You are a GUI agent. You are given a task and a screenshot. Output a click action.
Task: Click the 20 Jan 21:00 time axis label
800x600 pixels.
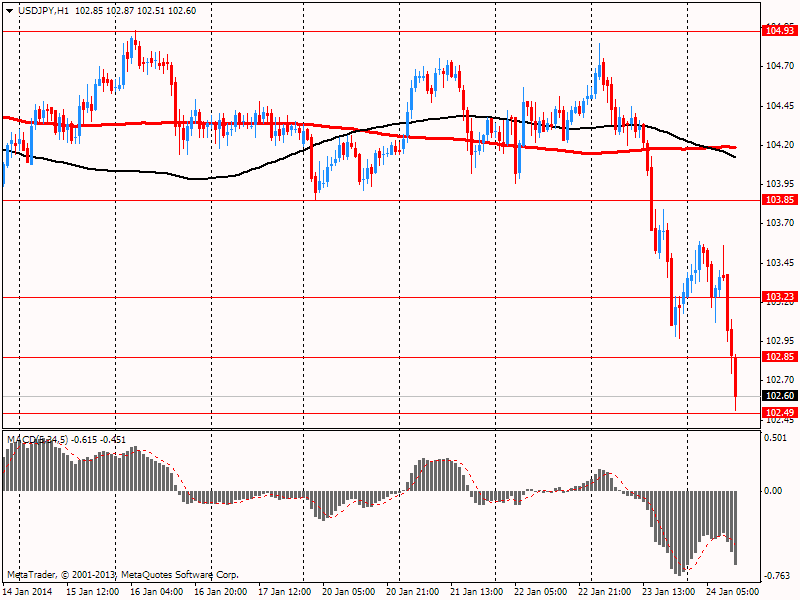pos(413,591)
